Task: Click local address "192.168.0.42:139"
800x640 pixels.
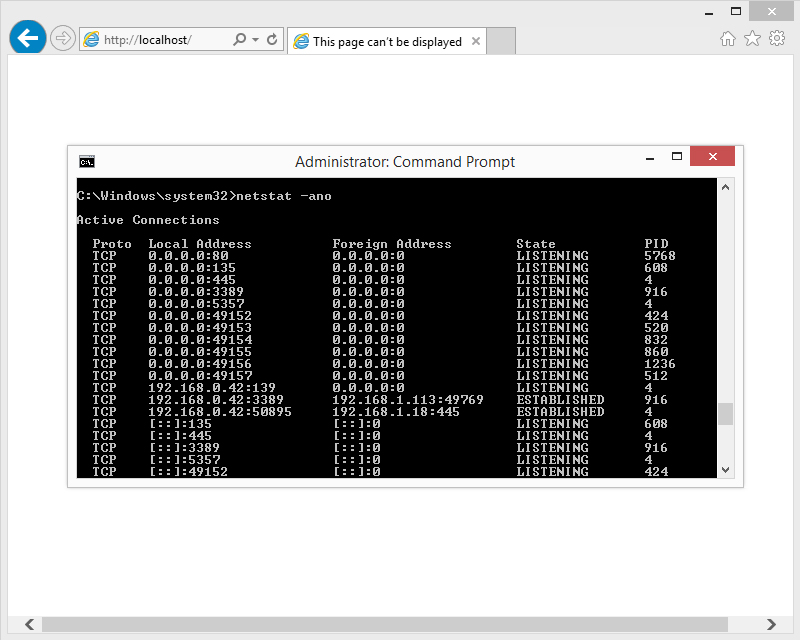Action: [212, 388]
